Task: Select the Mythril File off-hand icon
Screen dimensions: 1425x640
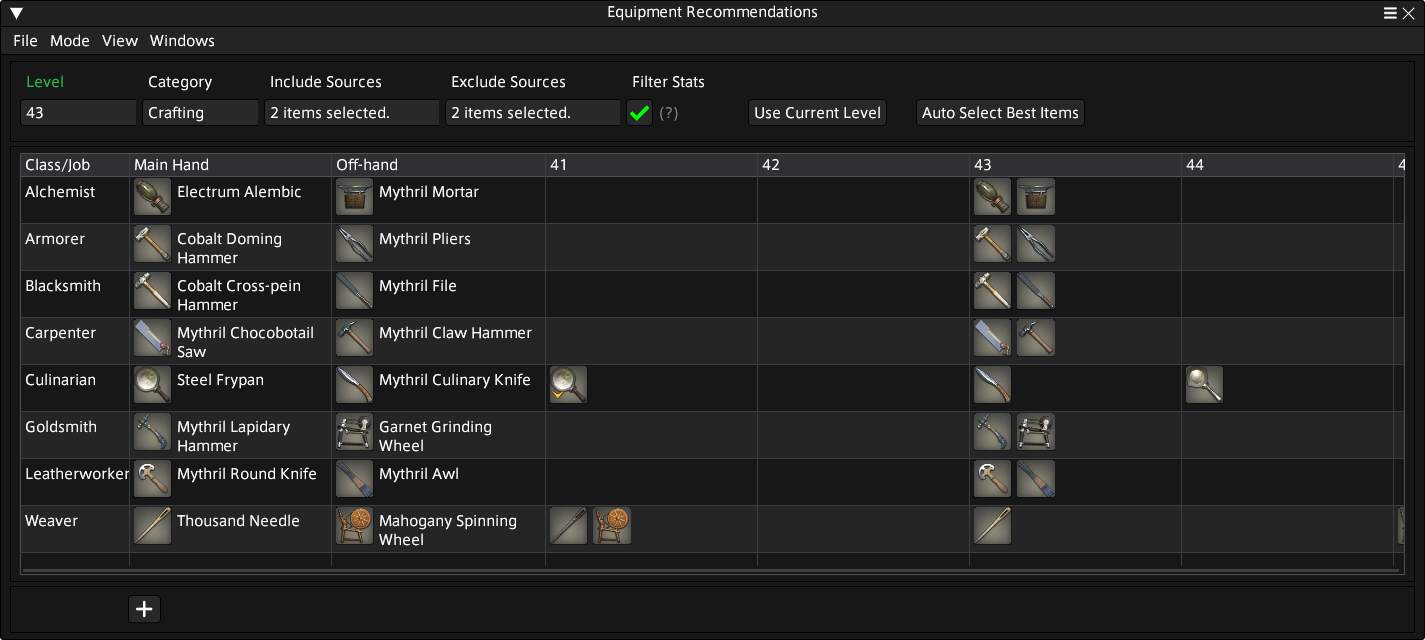Action: click(354, 290)
